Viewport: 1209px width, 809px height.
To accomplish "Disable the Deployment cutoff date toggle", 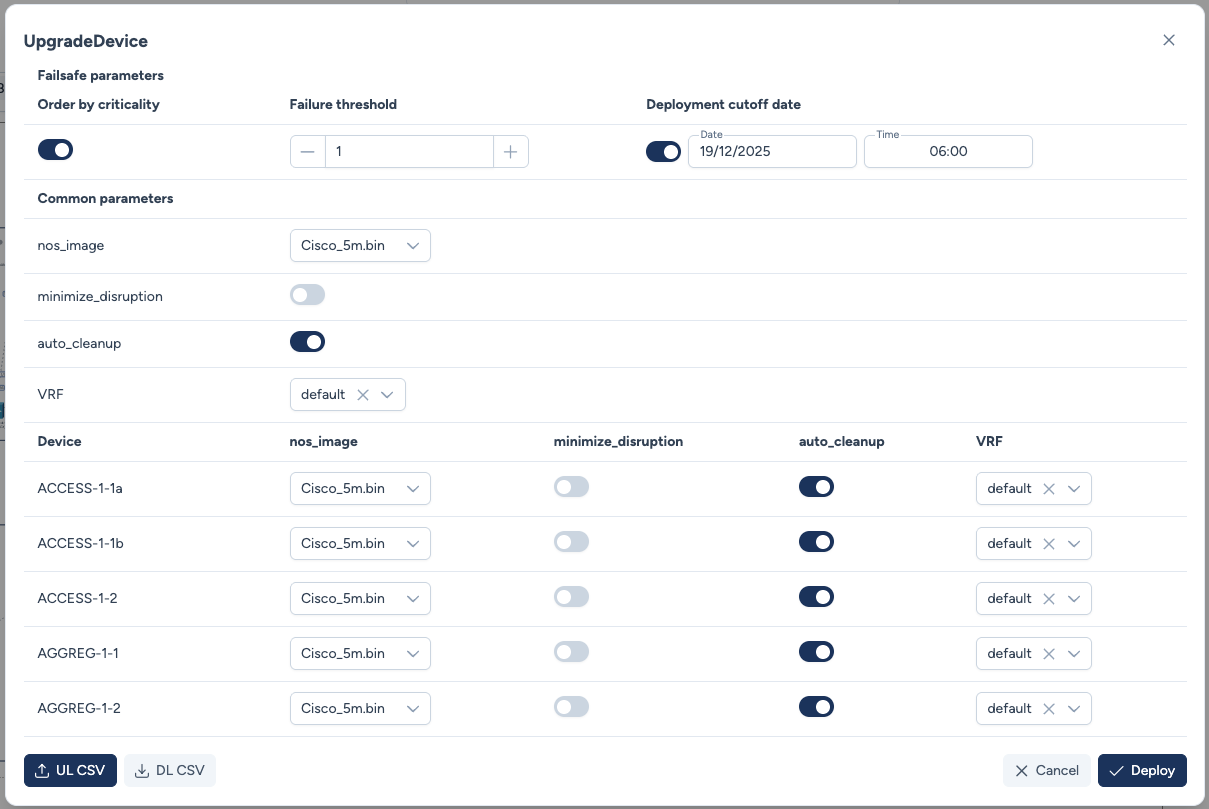I will tap(663, 152).
